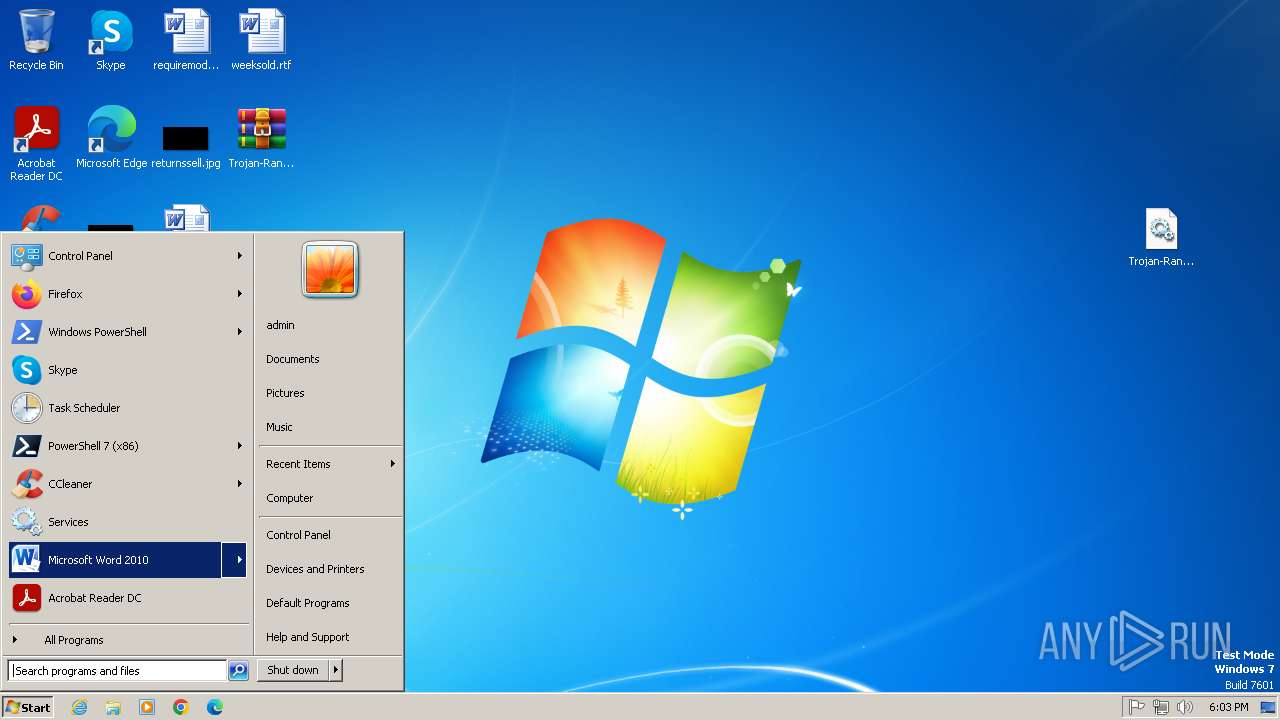Click the Shut down button
Image resolution: width=1280 pixels, height=720 pixels.
pyautogui.click(x=293, y=670)
